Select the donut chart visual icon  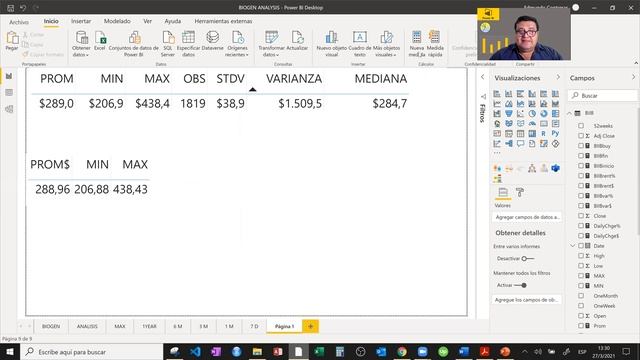[544, 114]
